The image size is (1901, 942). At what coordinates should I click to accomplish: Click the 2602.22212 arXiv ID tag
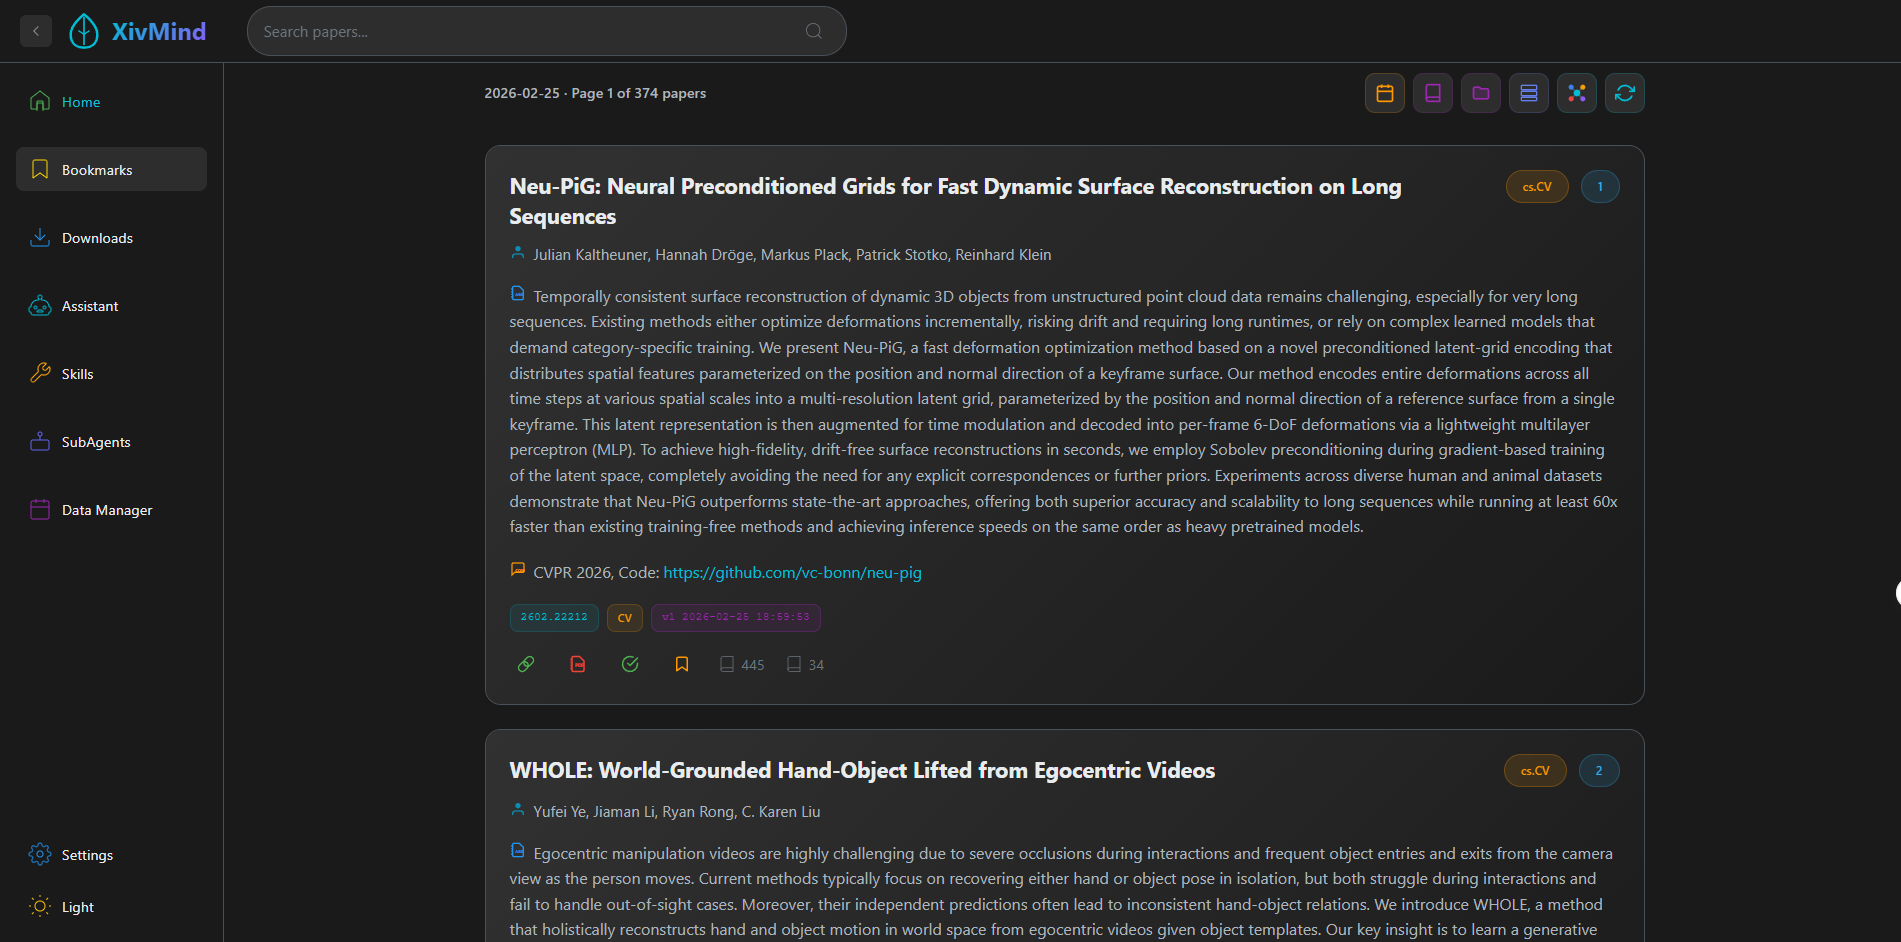tap(554, 617)
